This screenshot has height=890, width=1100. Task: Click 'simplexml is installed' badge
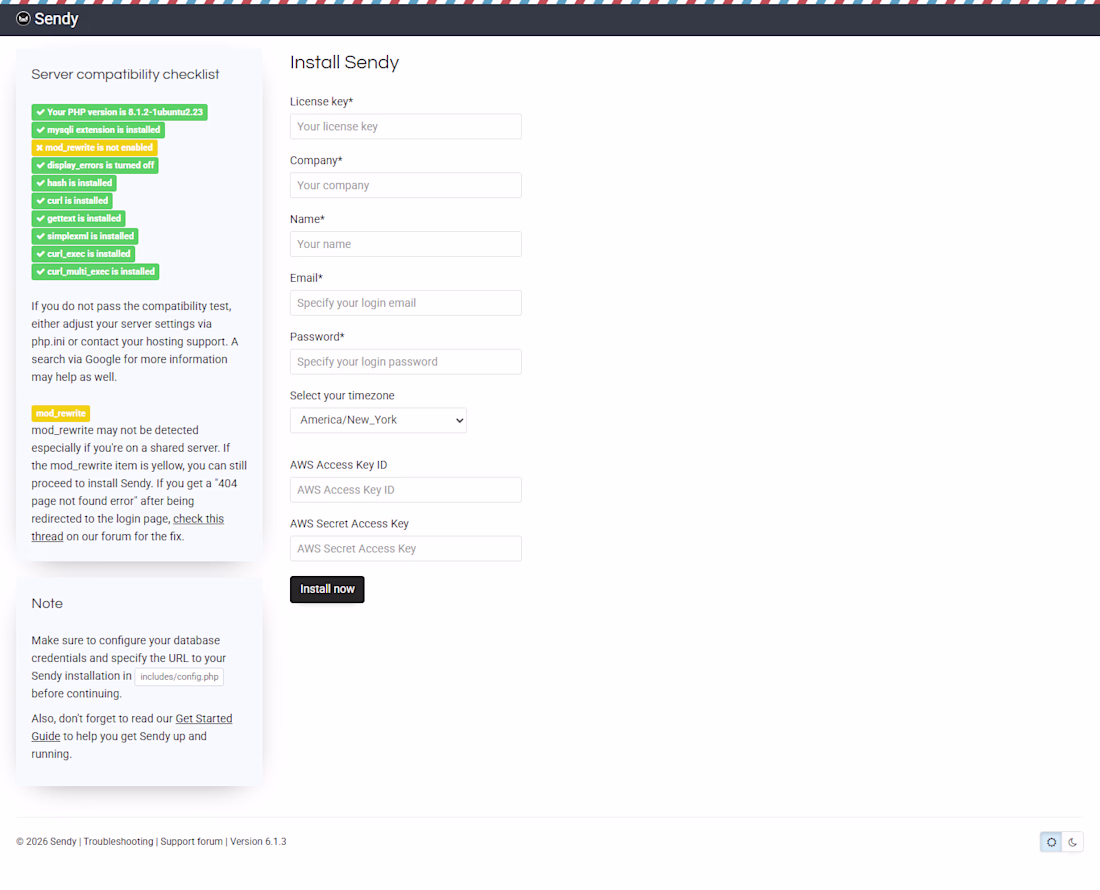pos(85,236)
